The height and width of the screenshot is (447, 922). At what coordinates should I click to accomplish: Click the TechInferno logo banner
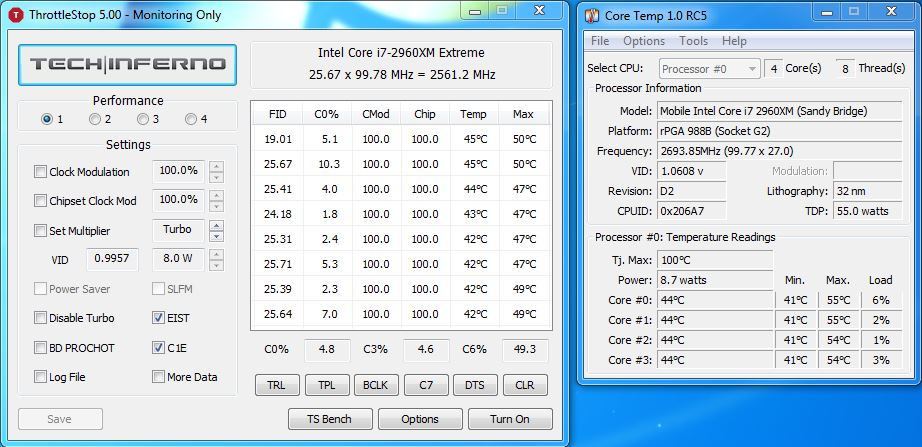tap(128, 65)
